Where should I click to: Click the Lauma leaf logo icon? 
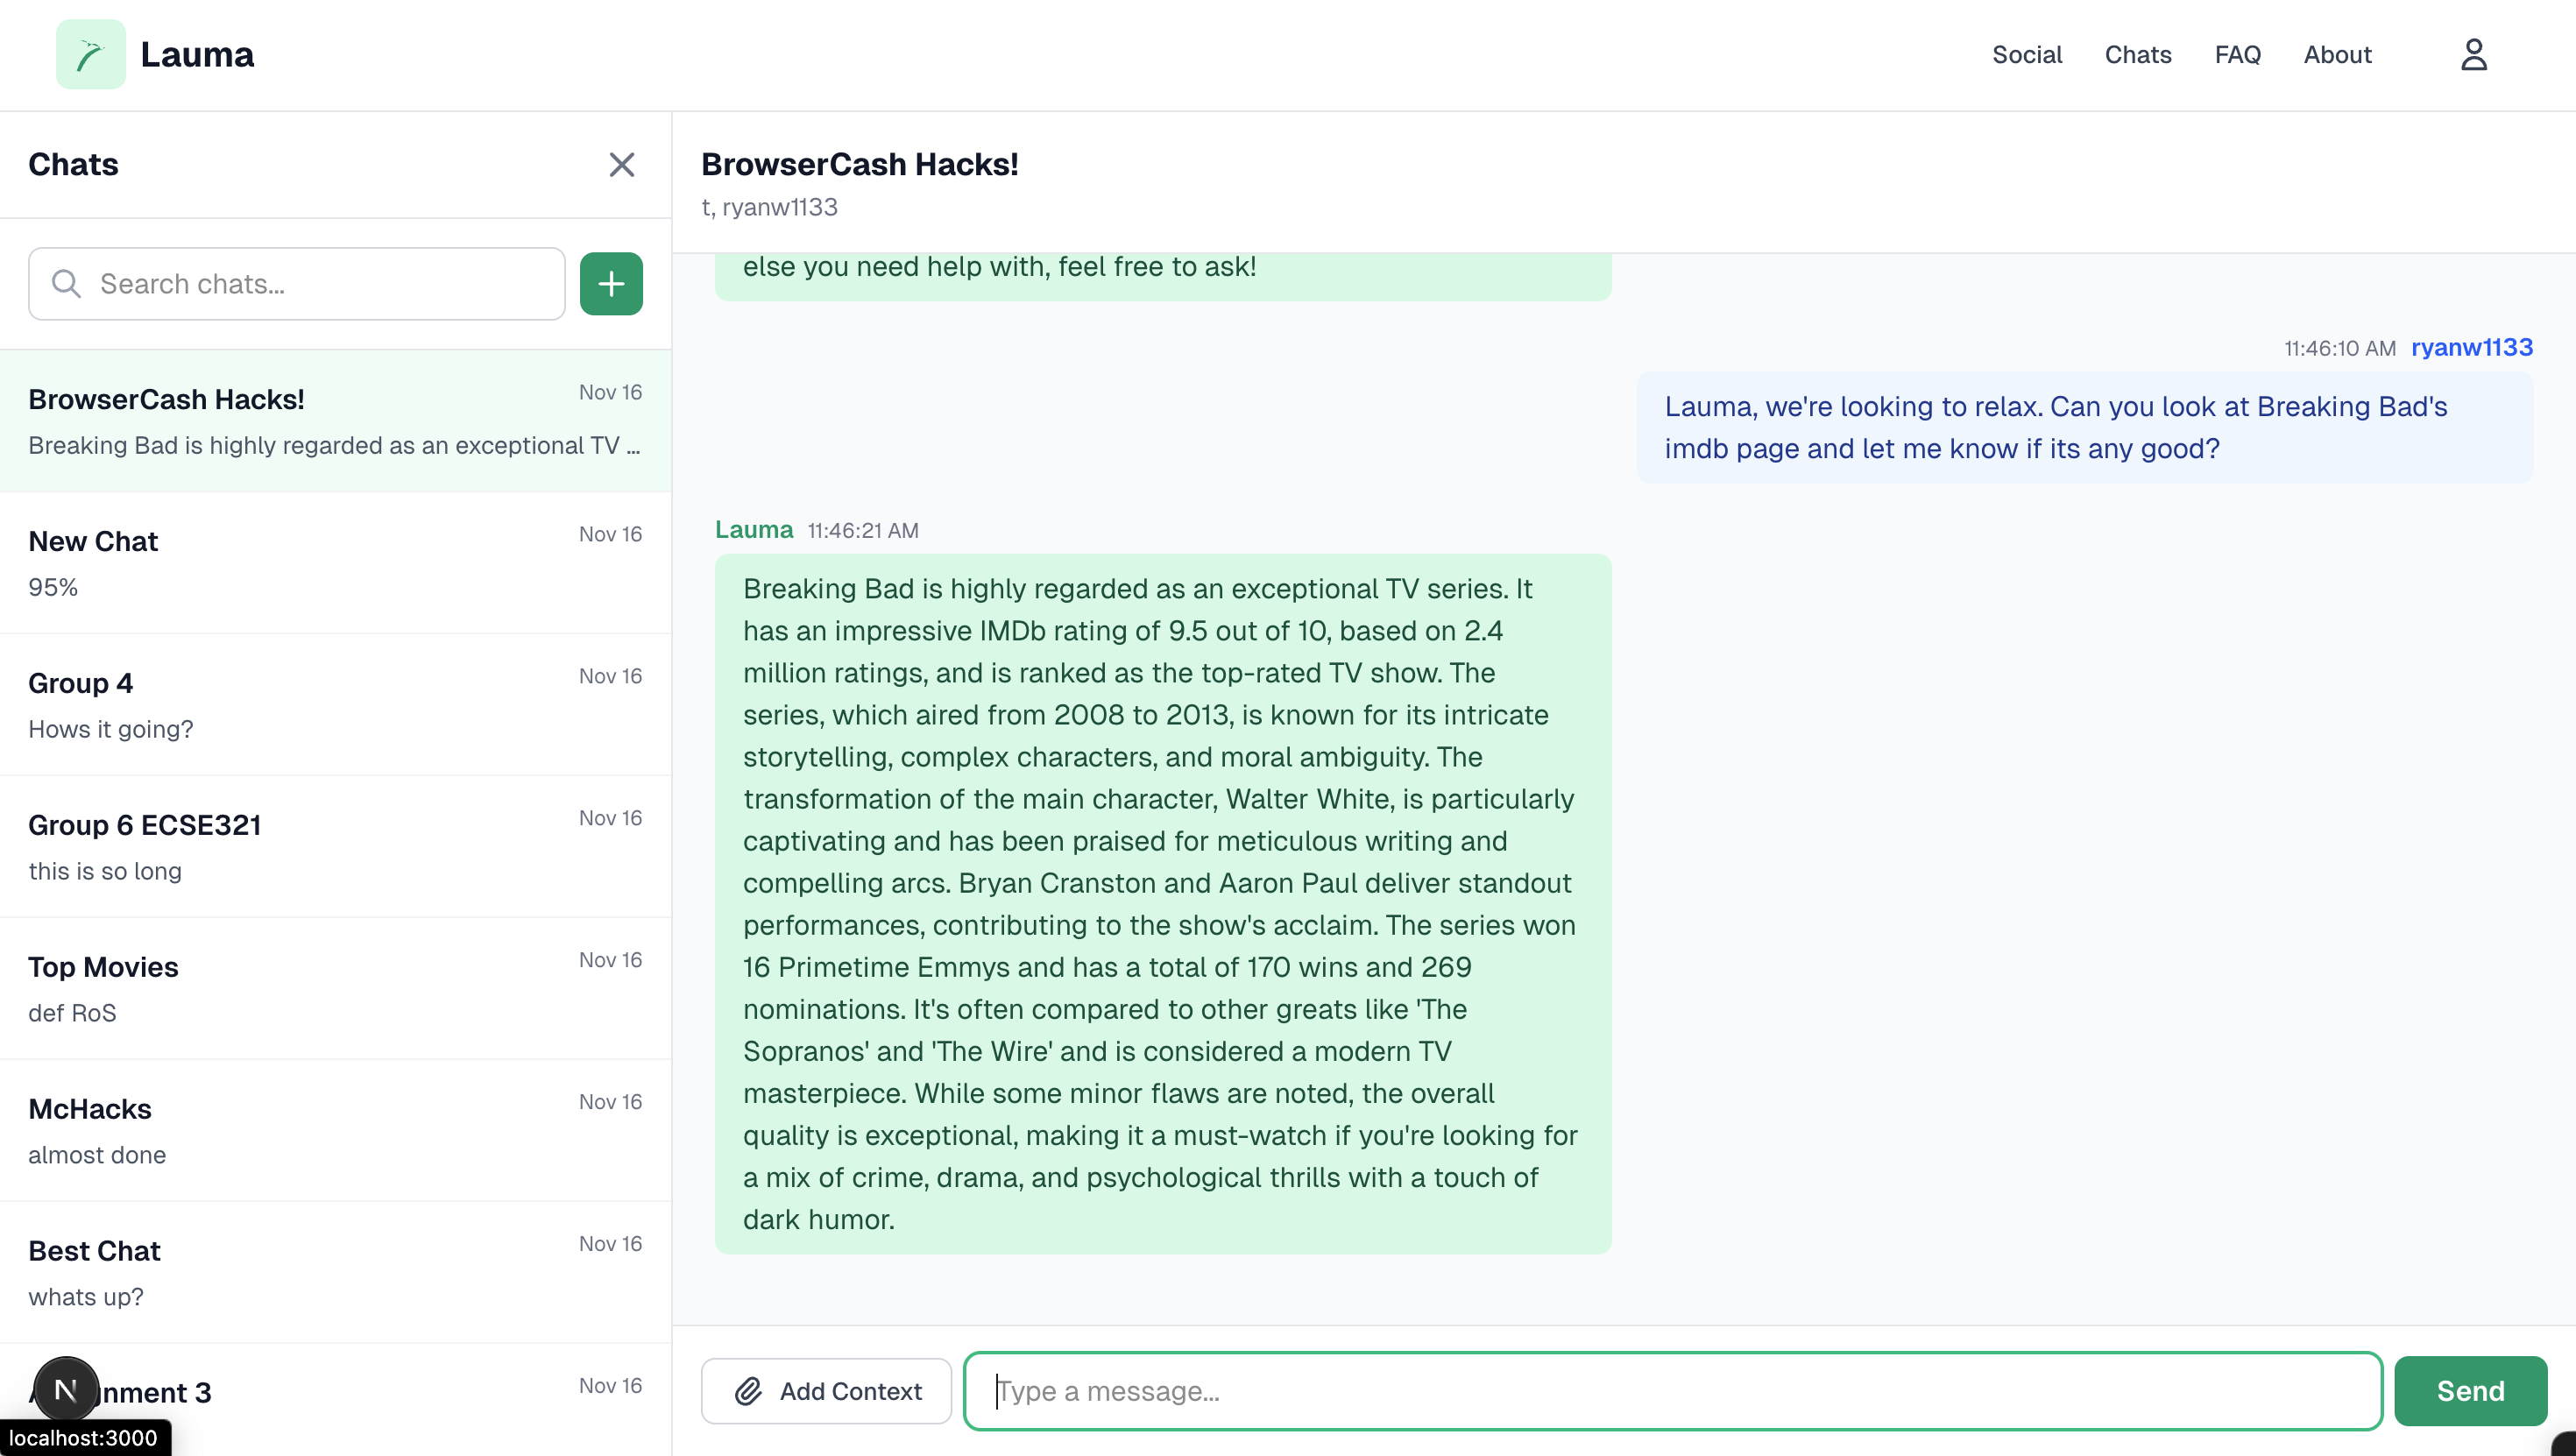(x=90, y=54)
